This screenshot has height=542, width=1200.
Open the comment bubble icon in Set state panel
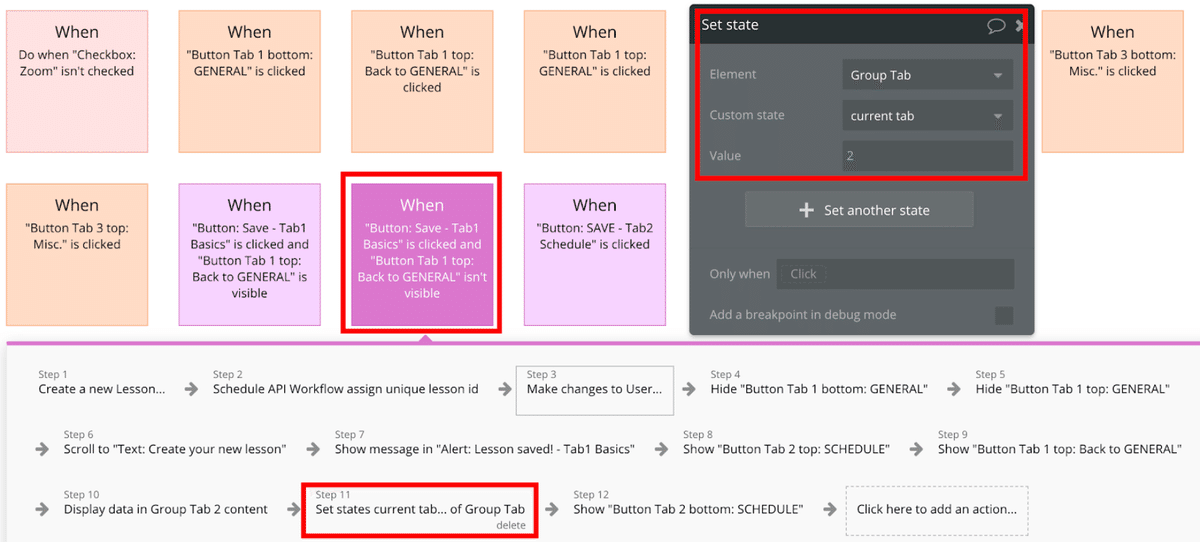996,26
